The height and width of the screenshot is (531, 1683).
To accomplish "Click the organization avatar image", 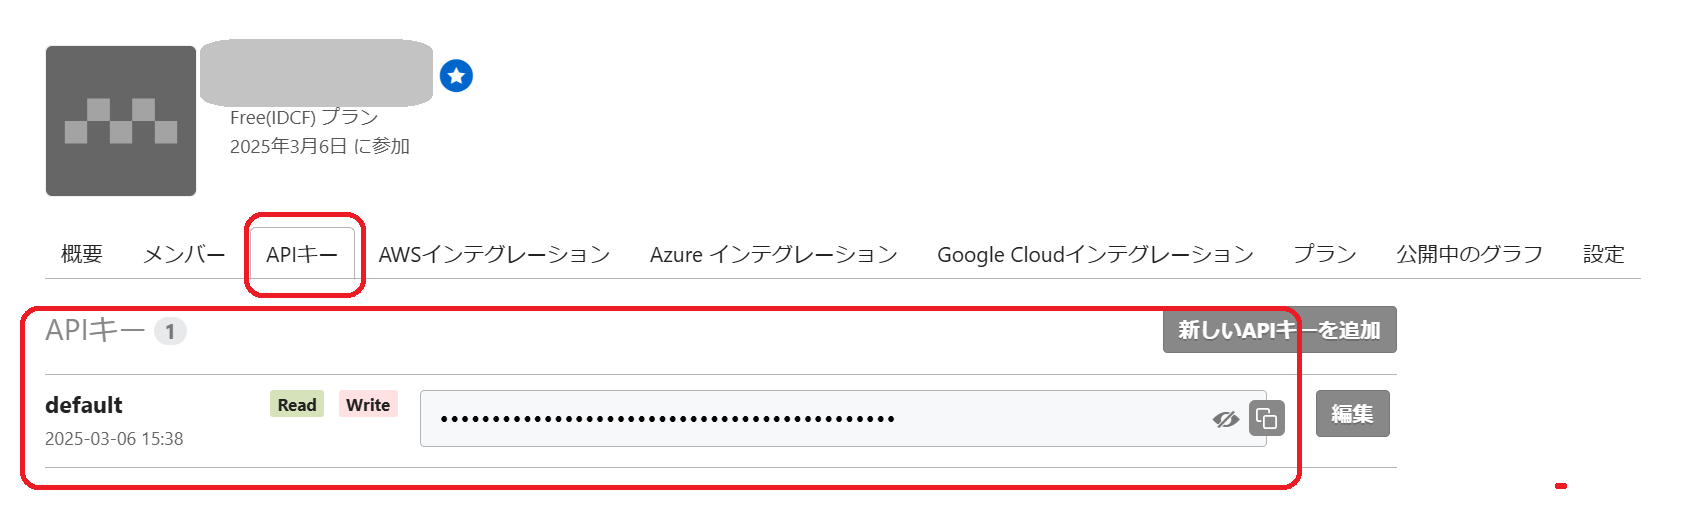I will (121, 121).
